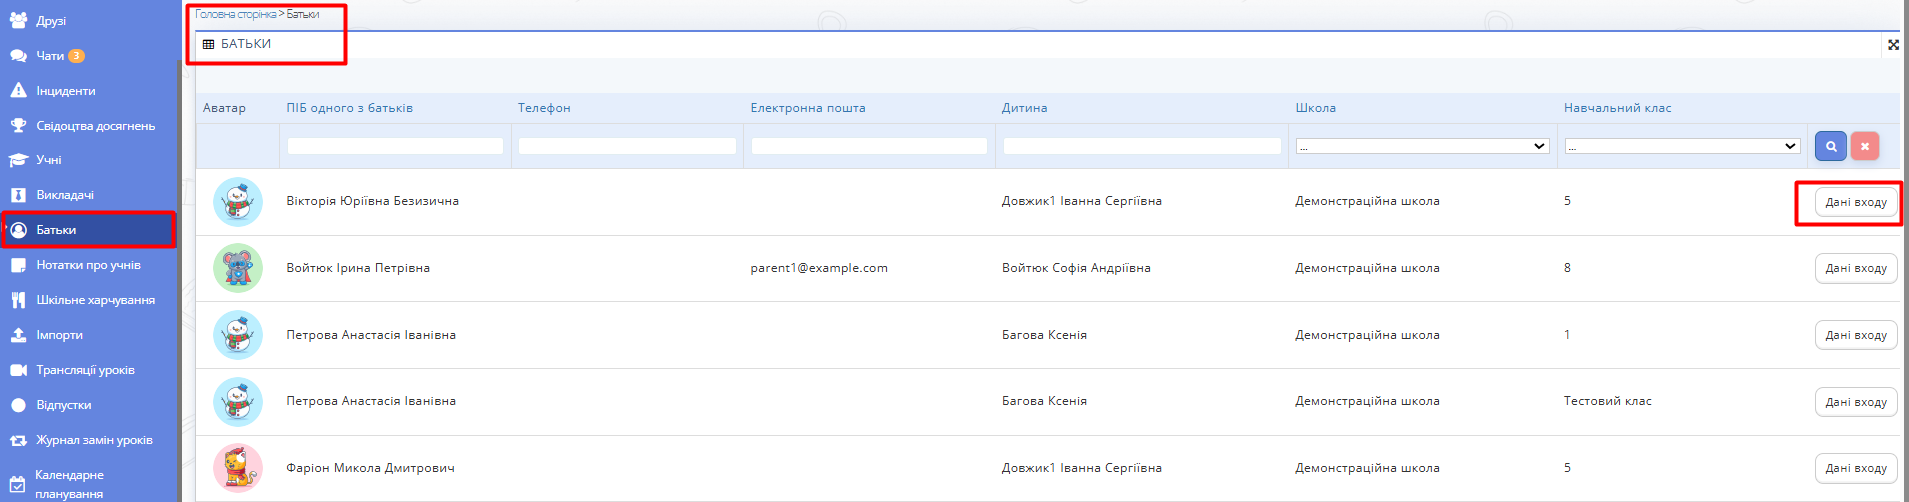Screen dimensions: 1909x502
Task: Sort by the Телефон column header
Action: pyautogui.click(x=544, y=108)
